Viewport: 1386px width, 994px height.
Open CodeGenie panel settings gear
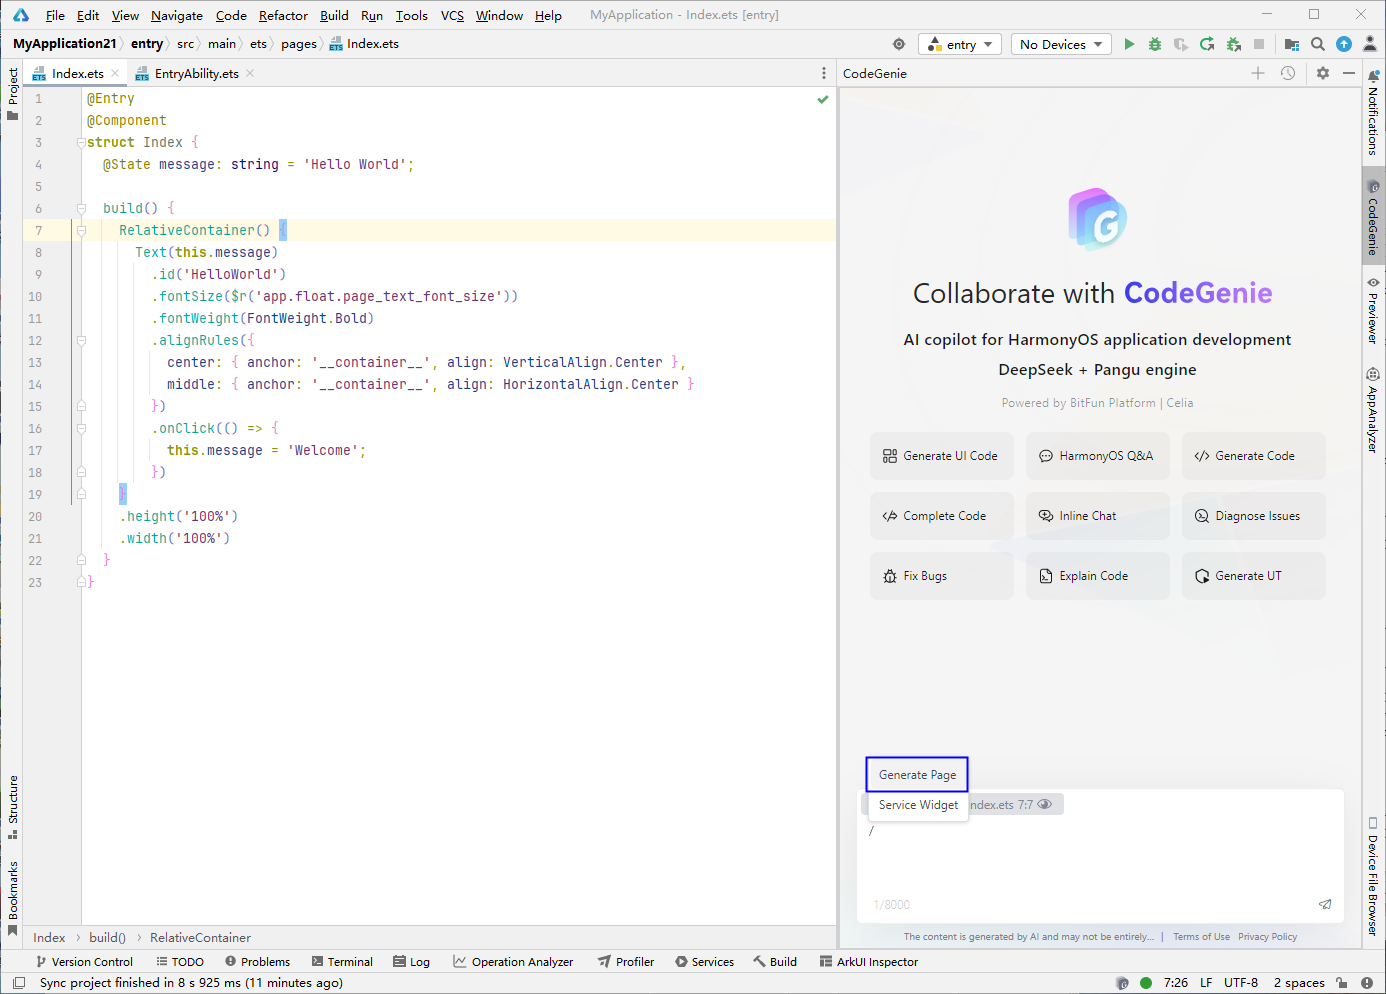pos(1323,73)
